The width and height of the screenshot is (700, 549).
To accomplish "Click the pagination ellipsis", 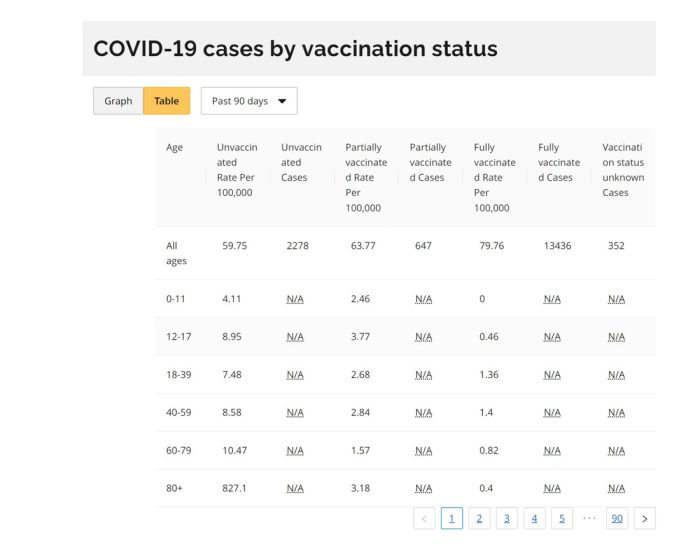I will point(589,518).
